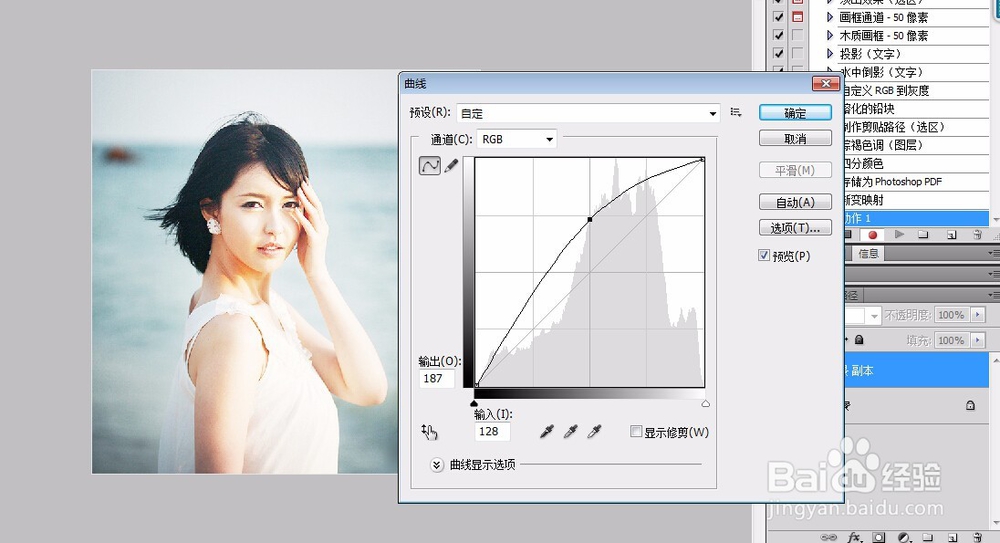Toggle the 预览(P) preview checkbox
Screen dimensions: 1000x543
click(x=764, y=255)
